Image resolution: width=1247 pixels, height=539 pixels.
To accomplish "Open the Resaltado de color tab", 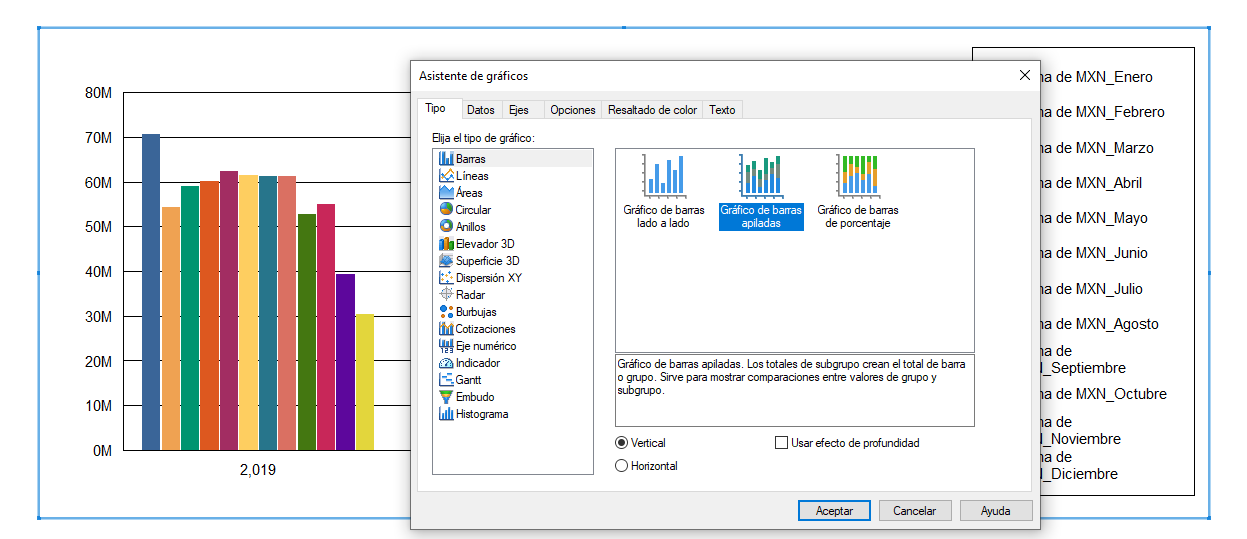I will coord(652,110).
